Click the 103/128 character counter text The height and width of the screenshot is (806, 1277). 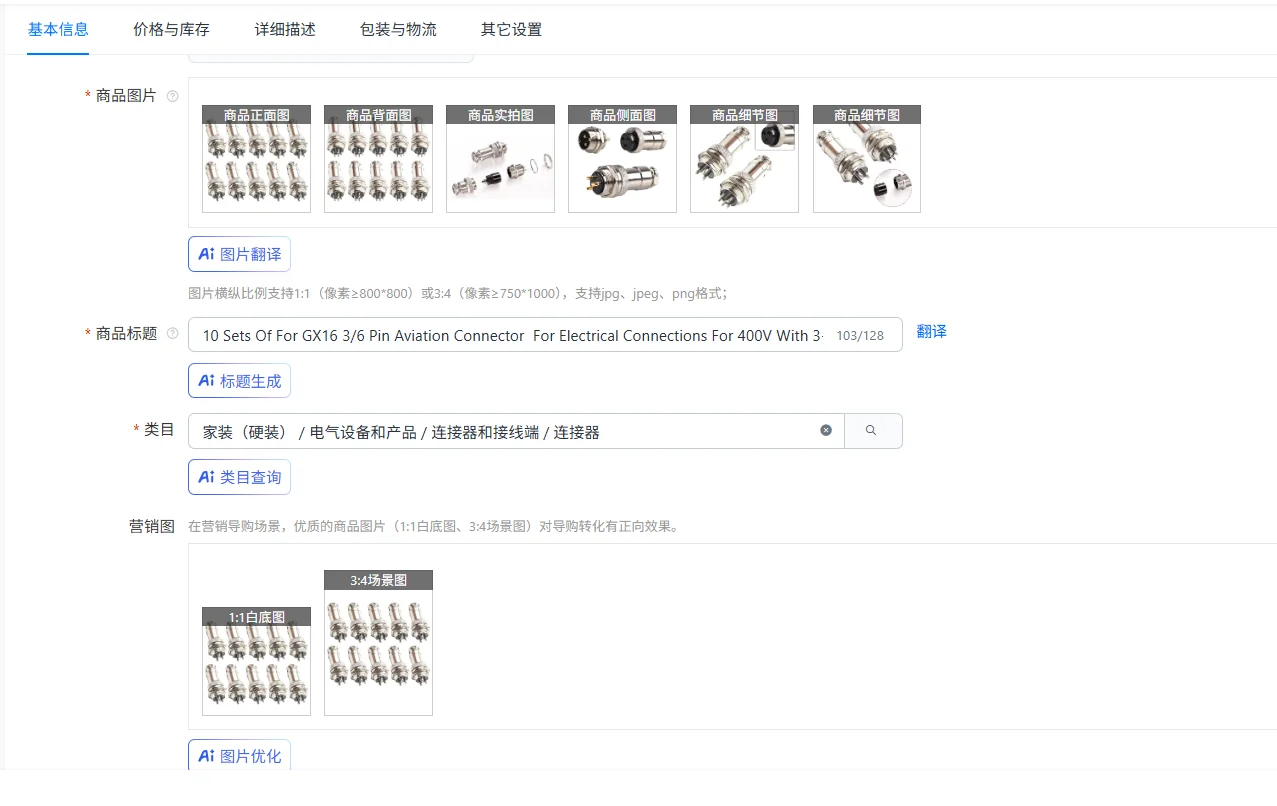[x=860, y=336]
